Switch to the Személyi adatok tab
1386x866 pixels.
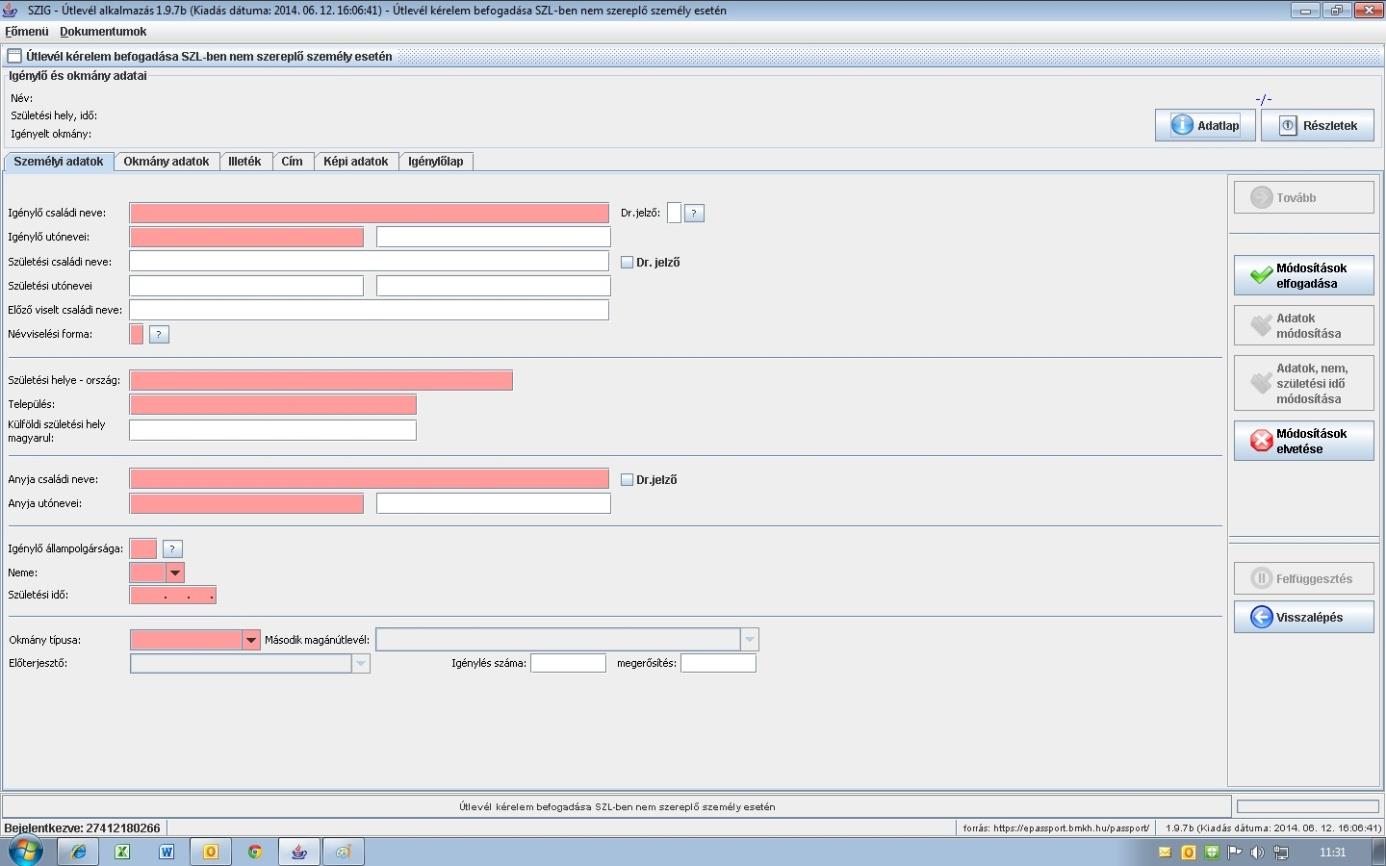[x=58, y=161]
